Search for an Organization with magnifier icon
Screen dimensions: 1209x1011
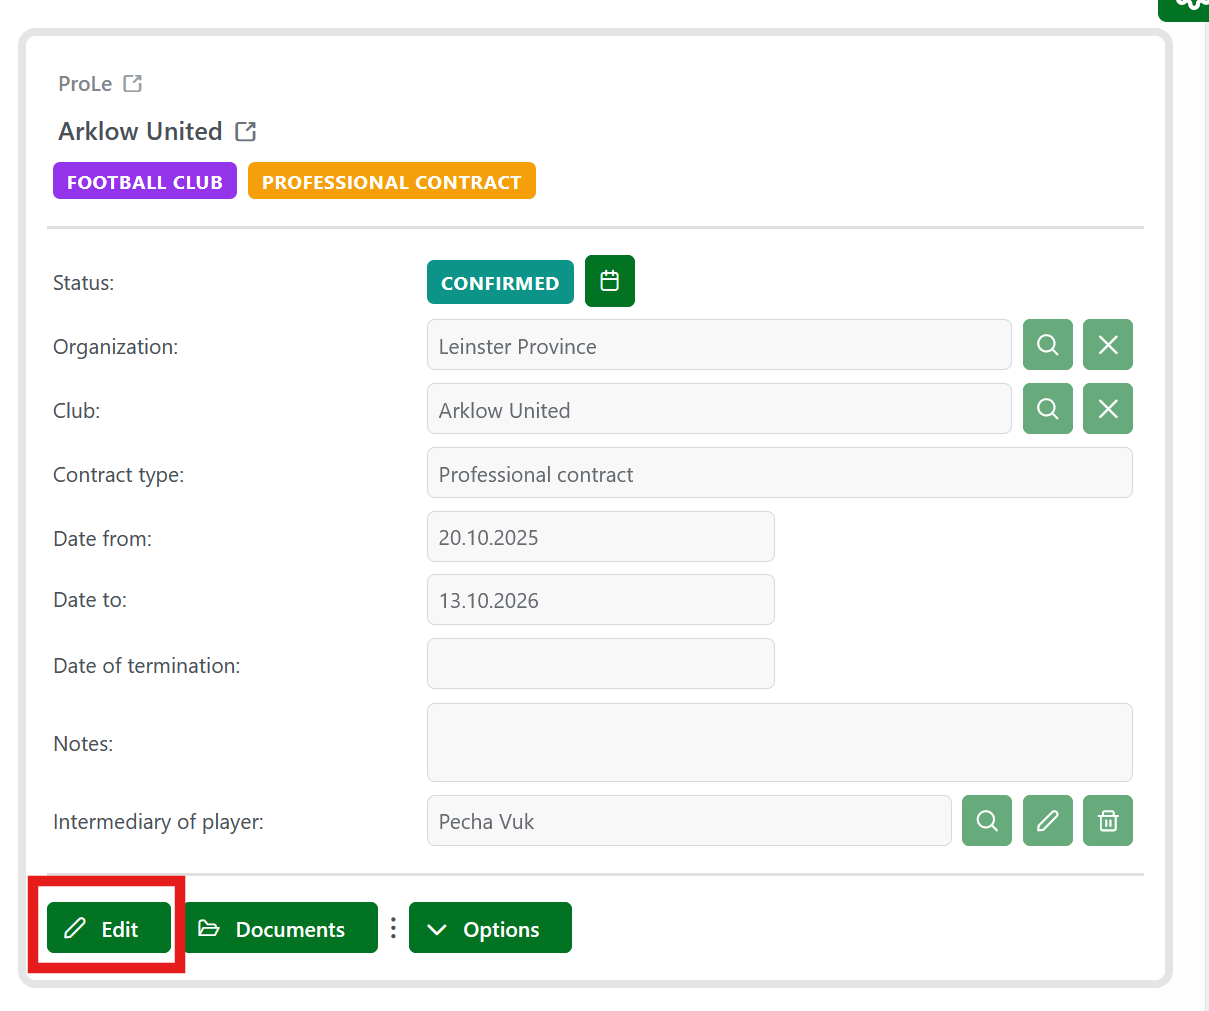coord(1047,345)
